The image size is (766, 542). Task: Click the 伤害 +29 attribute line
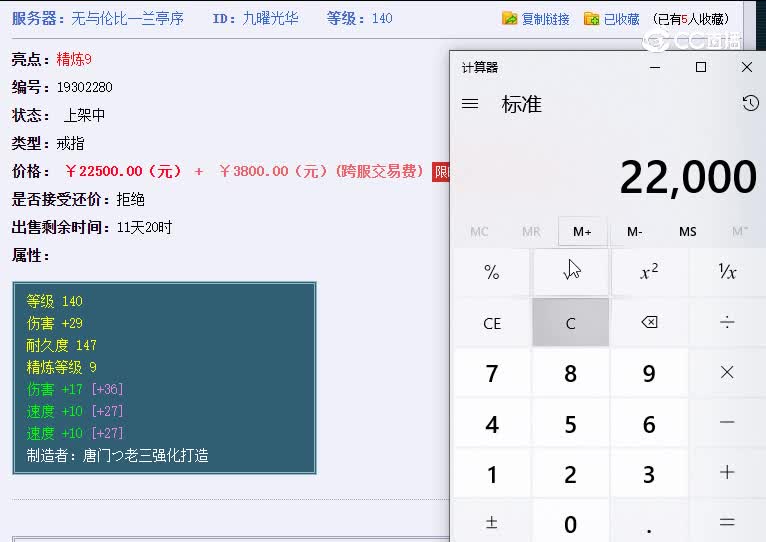coord(55,323)
